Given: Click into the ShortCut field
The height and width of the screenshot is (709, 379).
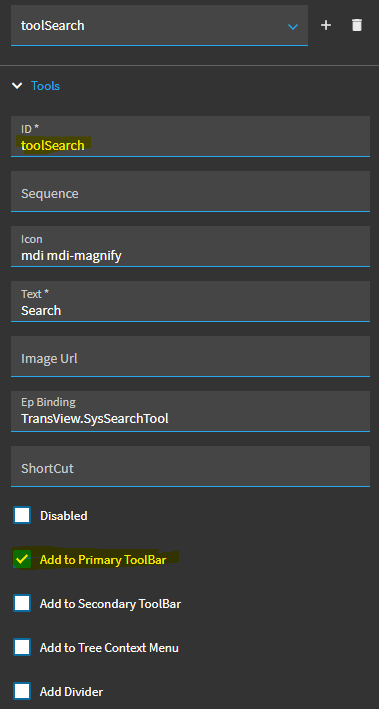Looking at the screenshot, I should coord(190,467).
